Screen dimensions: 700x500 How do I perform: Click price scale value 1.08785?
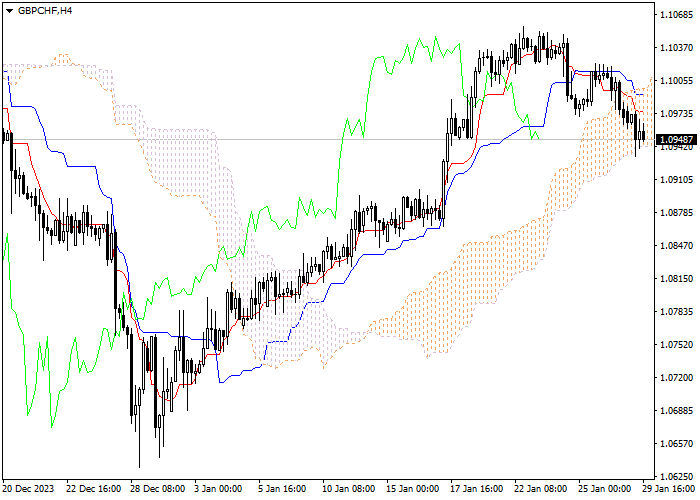coord(676,212)
